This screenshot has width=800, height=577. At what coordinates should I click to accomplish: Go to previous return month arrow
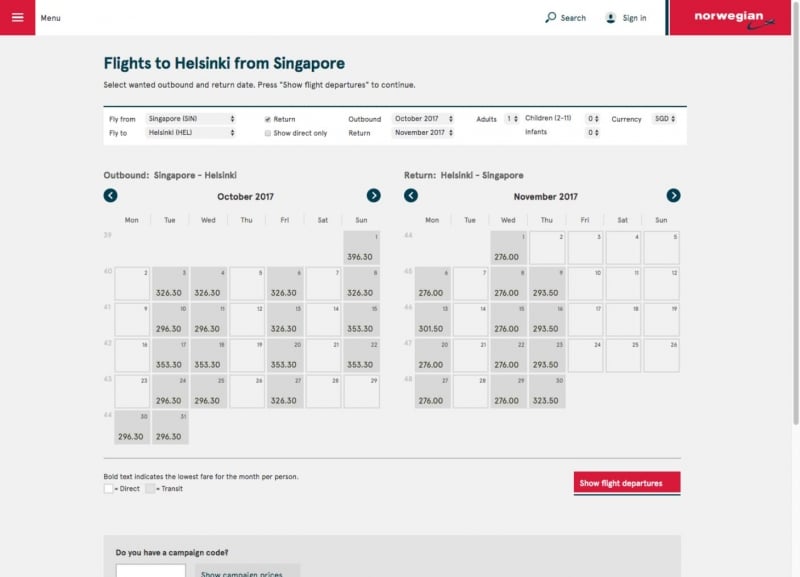tap(410, 196)
